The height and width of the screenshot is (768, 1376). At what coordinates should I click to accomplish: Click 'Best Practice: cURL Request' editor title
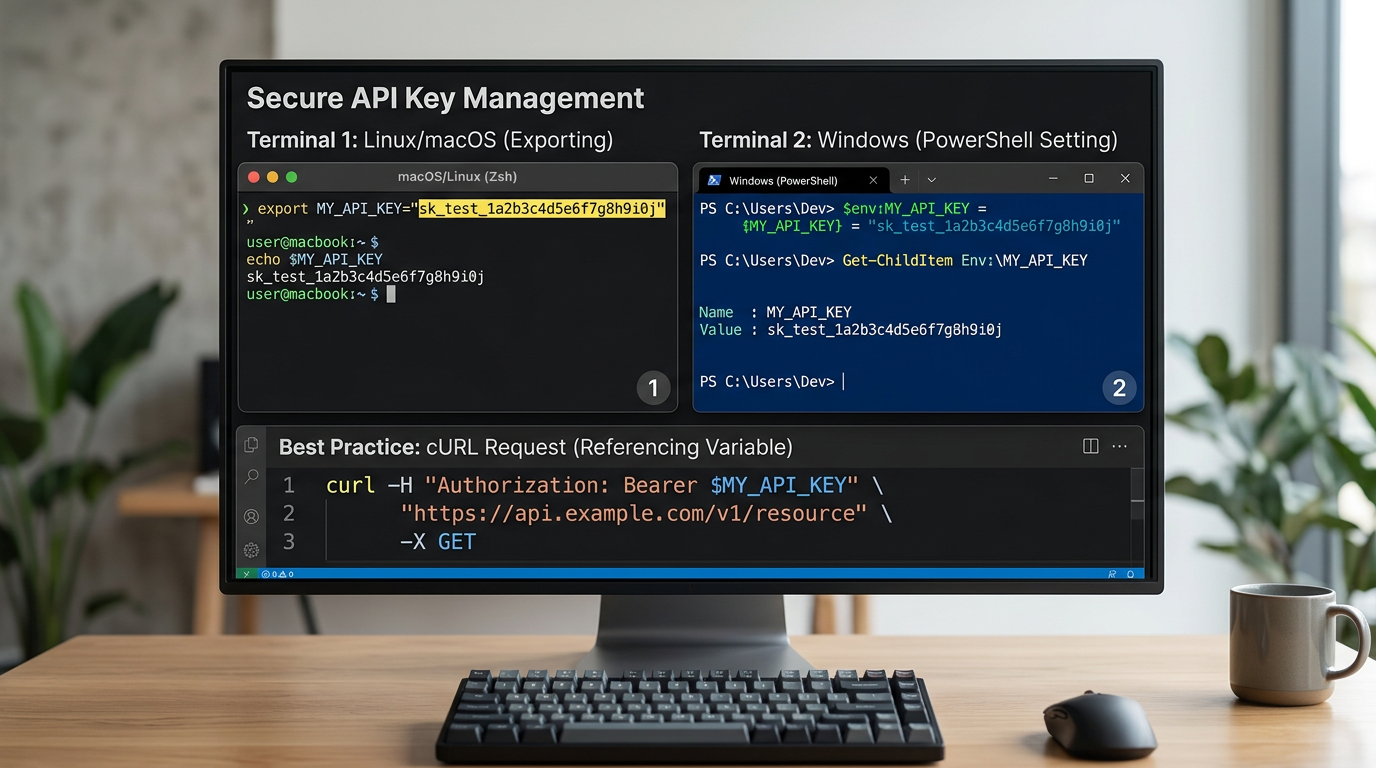[535, 446]
